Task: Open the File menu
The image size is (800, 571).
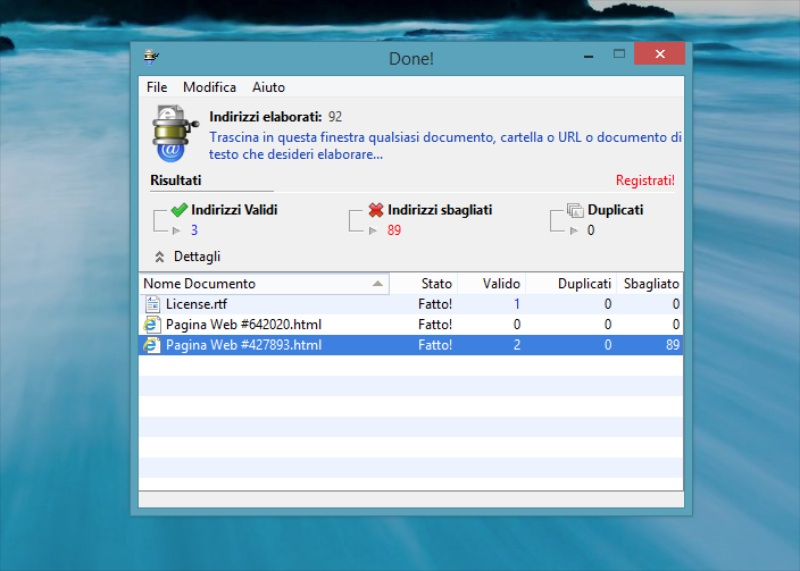Action: tap(157, 88)
